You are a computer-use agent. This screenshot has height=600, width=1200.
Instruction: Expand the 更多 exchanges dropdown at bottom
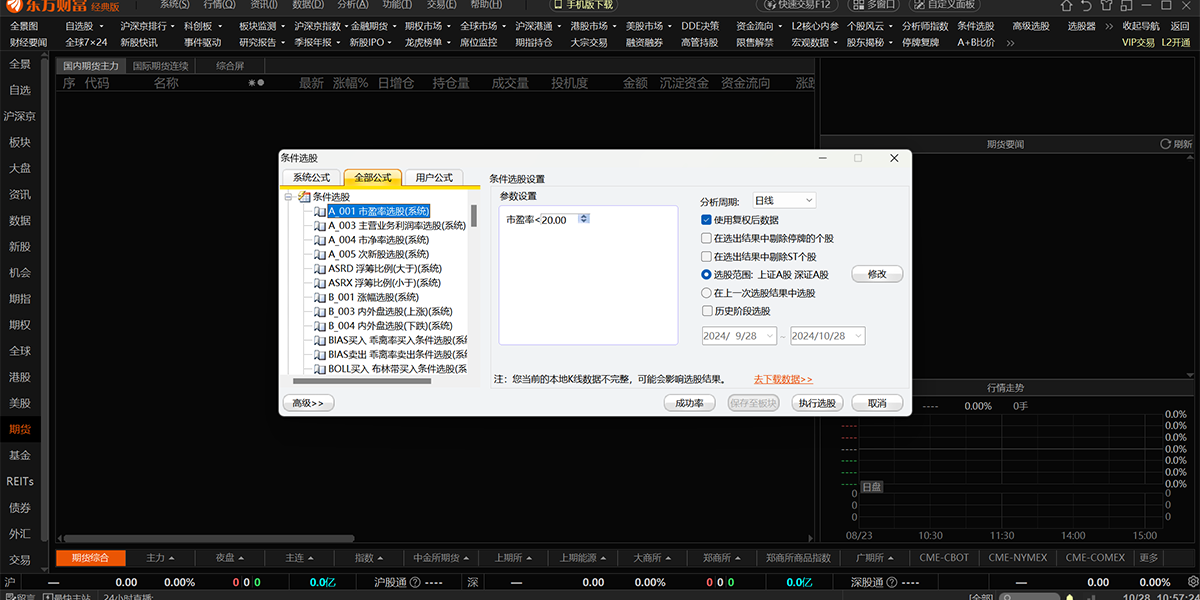tap(1148, 558)
